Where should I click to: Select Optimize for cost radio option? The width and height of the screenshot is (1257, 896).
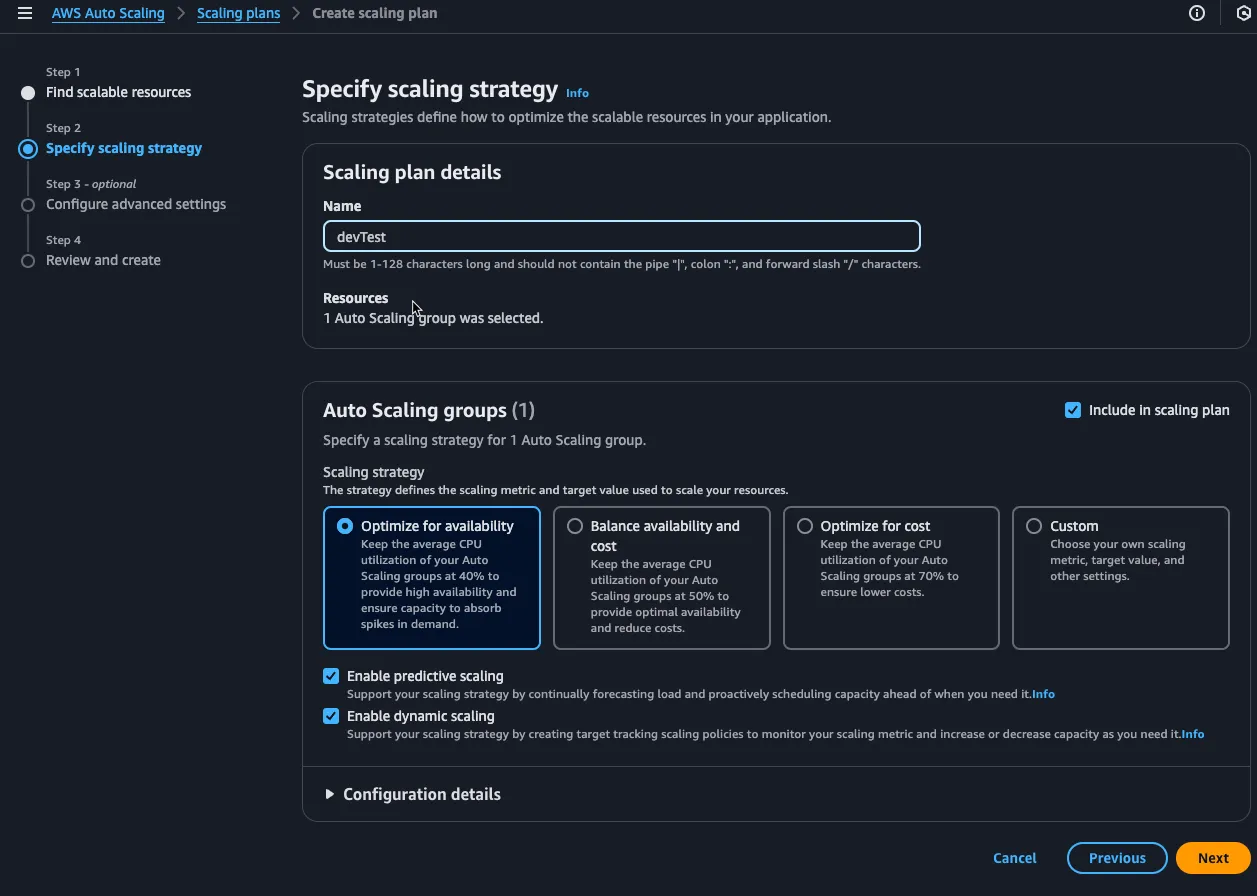[805, 526]
